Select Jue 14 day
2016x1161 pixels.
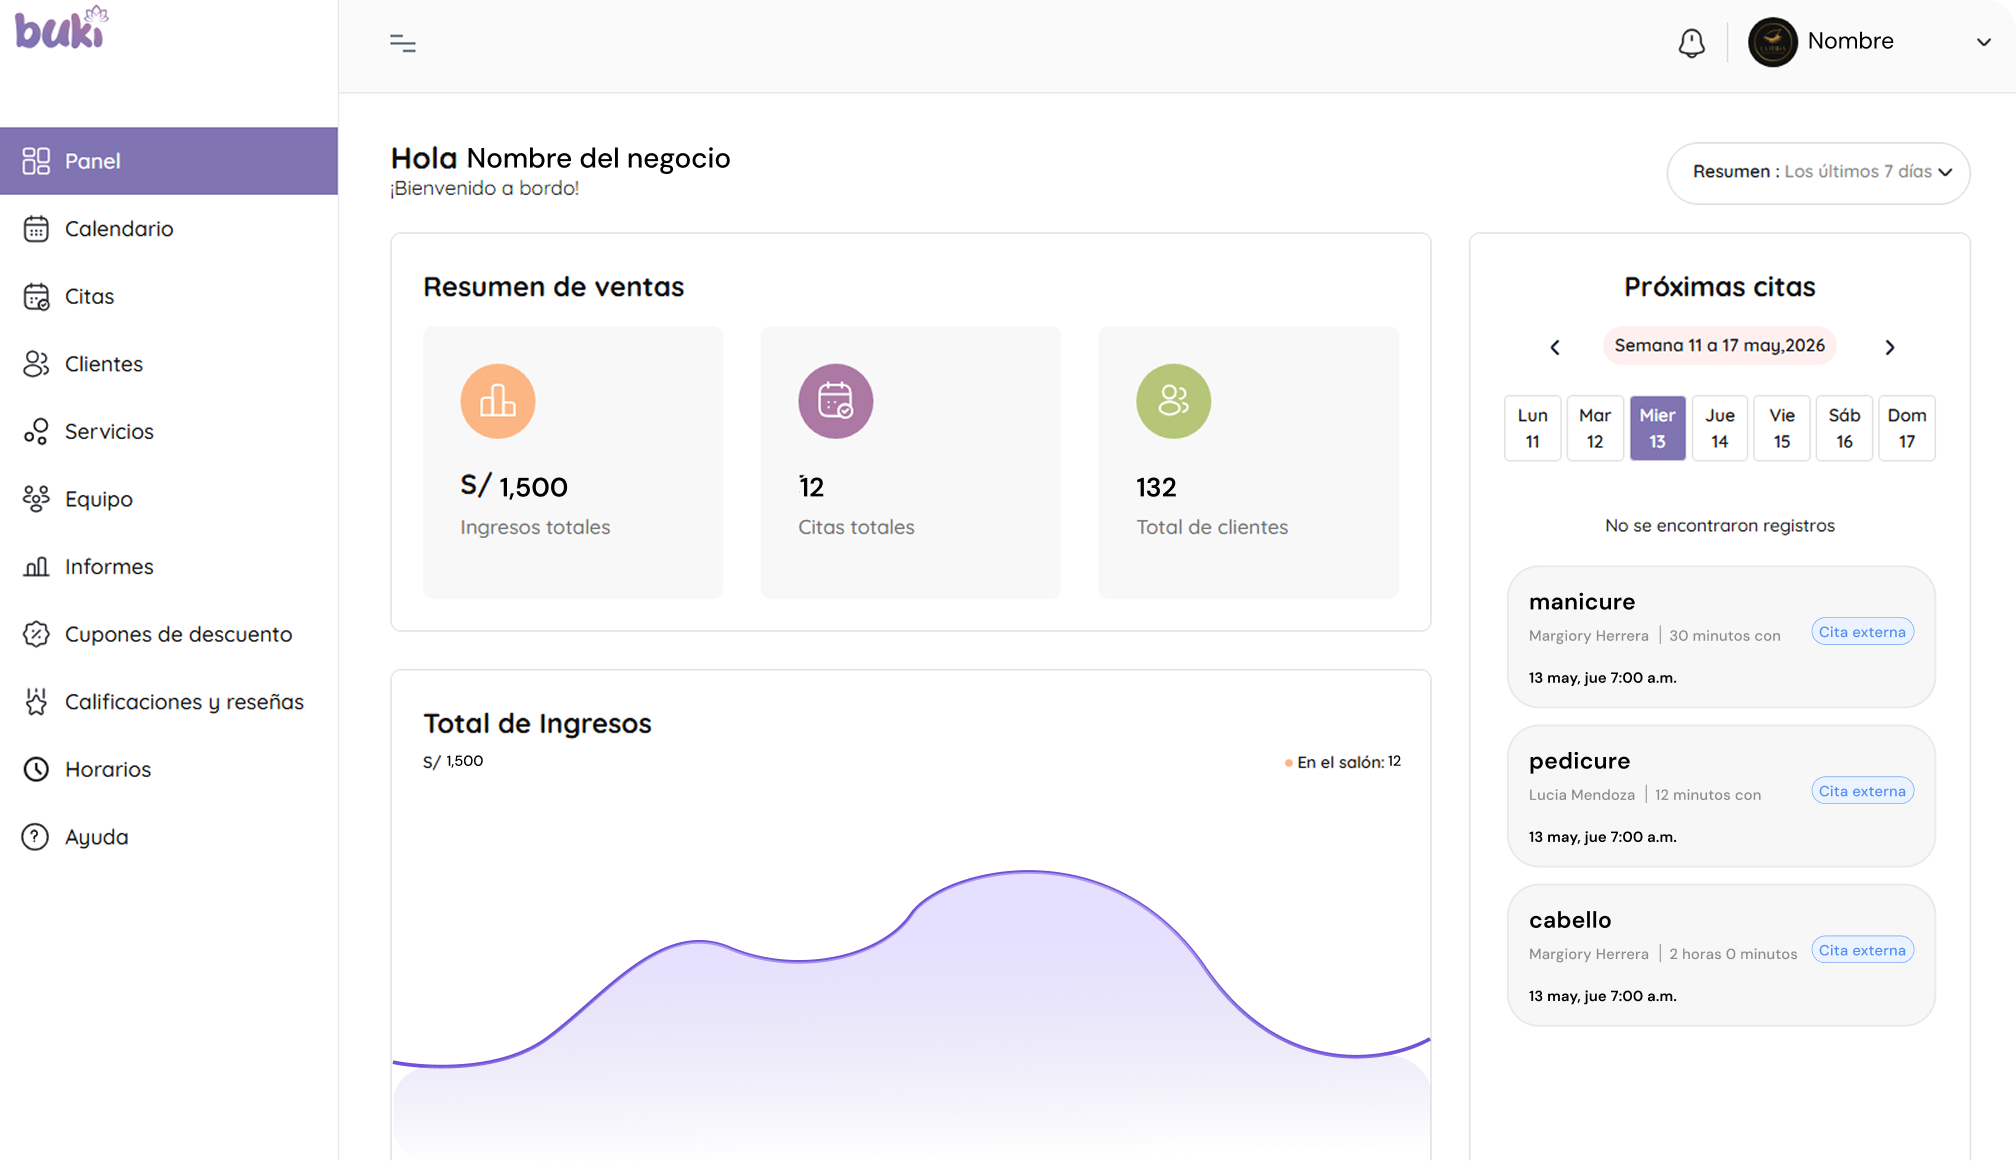point(1719,428)
